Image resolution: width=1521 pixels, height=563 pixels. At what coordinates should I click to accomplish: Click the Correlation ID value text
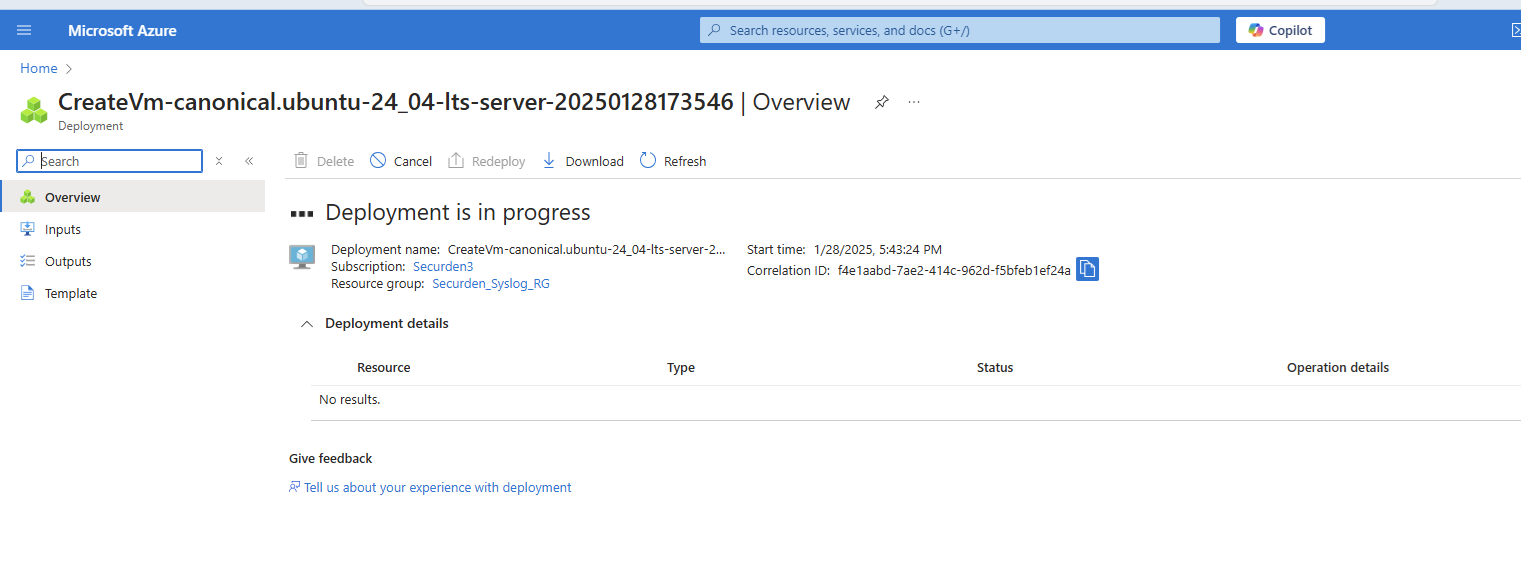coord(954,270)
